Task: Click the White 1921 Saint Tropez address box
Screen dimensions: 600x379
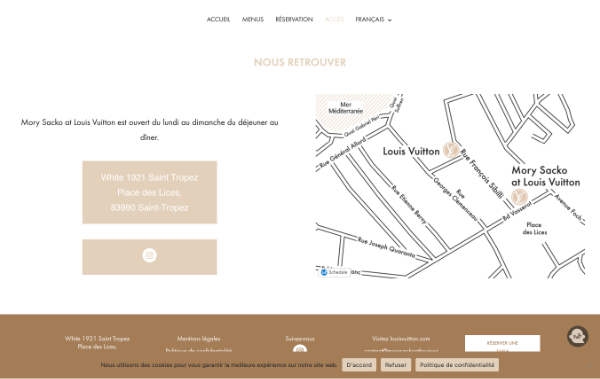Action: pos(150,192)
